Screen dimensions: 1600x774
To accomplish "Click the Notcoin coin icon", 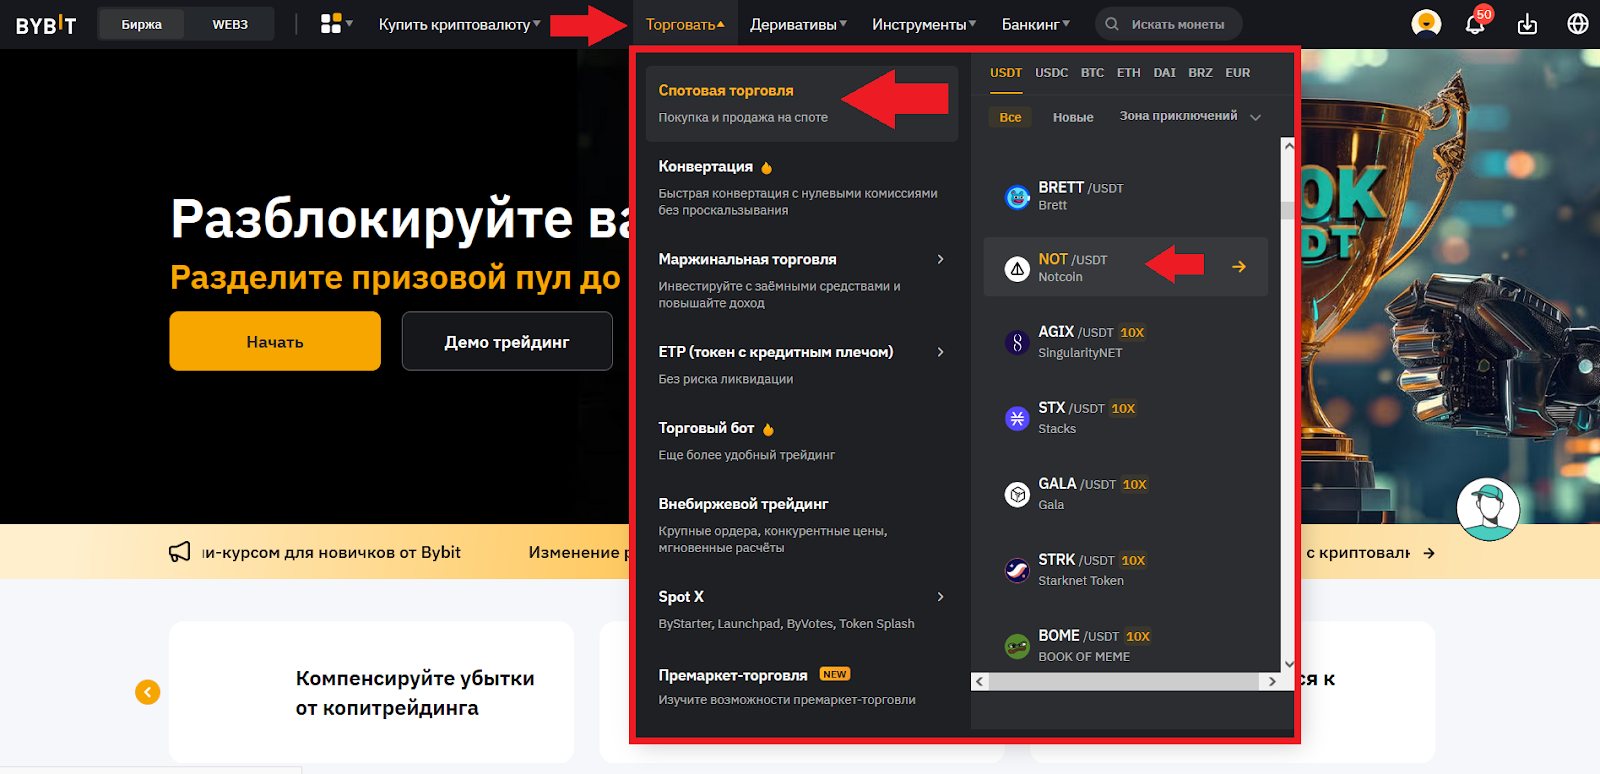I will [1017, 268].
